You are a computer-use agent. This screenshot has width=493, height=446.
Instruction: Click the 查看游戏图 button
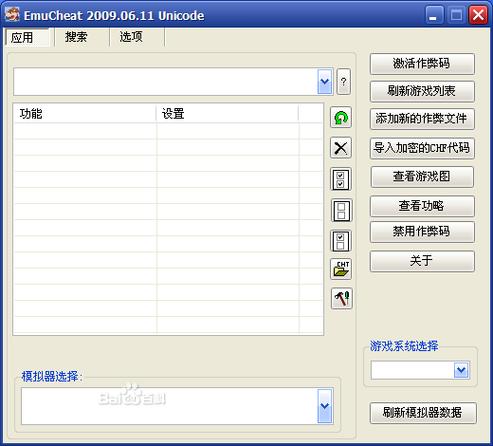click(422, 177)
